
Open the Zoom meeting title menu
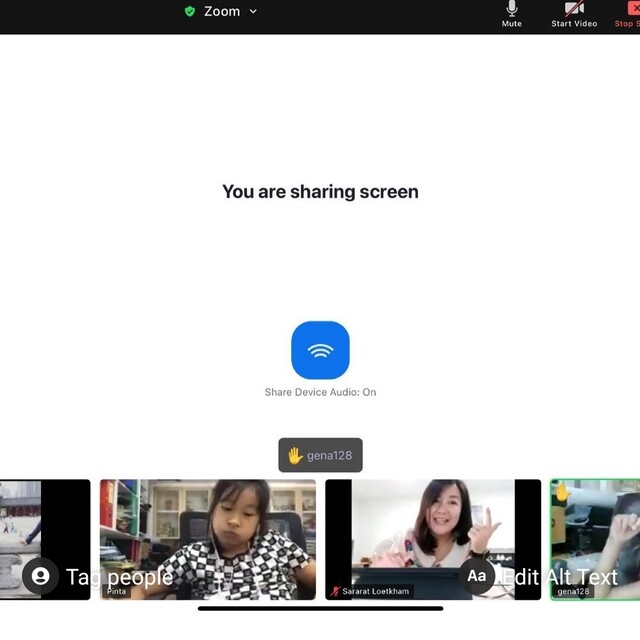click(x=222, y=11)
